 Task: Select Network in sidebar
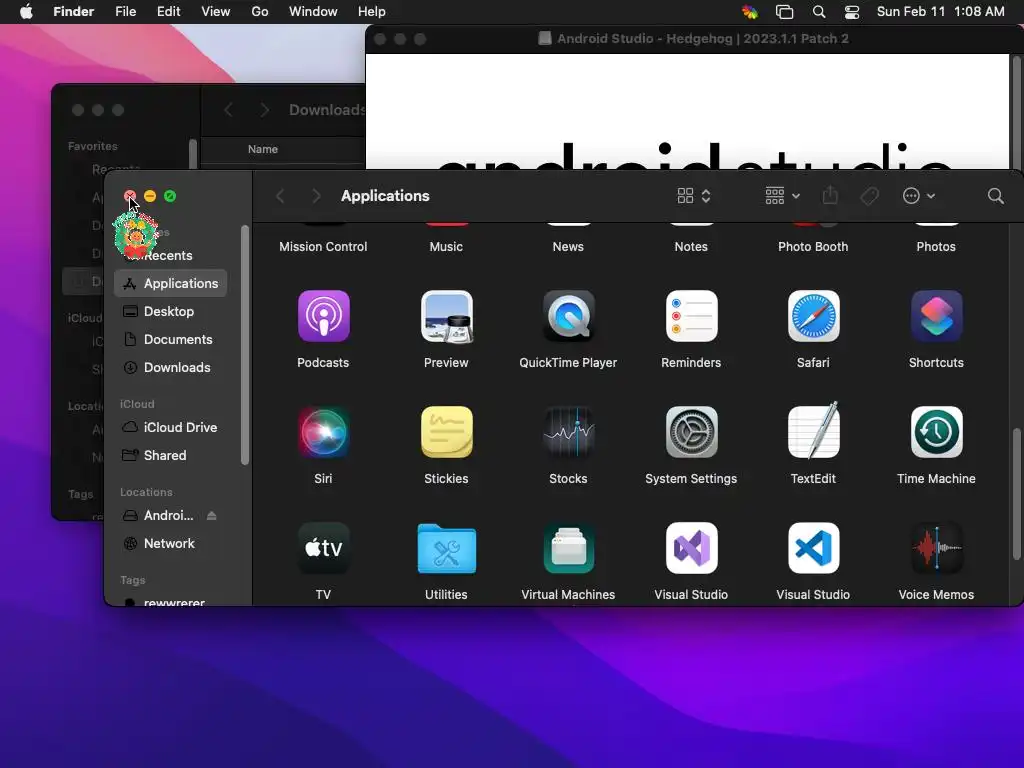(170, 543)
